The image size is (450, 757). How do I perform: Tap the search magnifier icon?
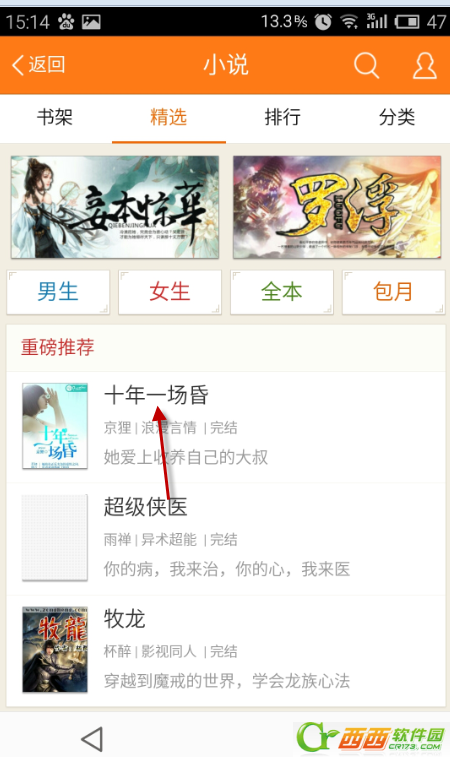click(x=367, y=65)
